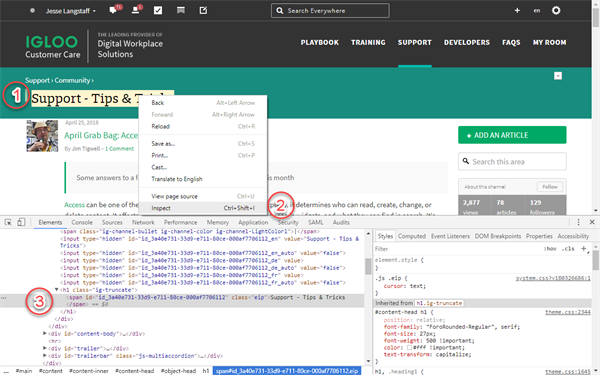Viewport: 600px width, 375px height.
Task: Click the new style rule plus icon
Action: pos(584,249)
